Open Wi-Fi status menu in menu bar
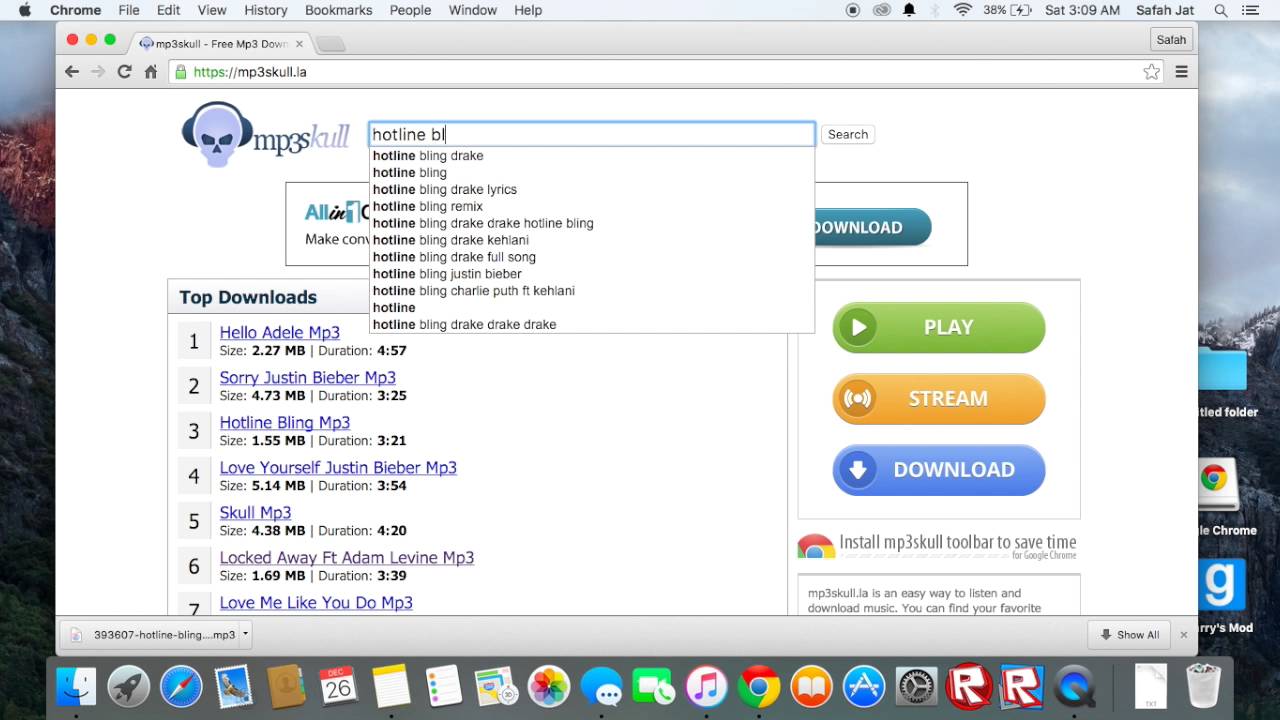This screenshot has height=720, width=1280. [963, 10]
